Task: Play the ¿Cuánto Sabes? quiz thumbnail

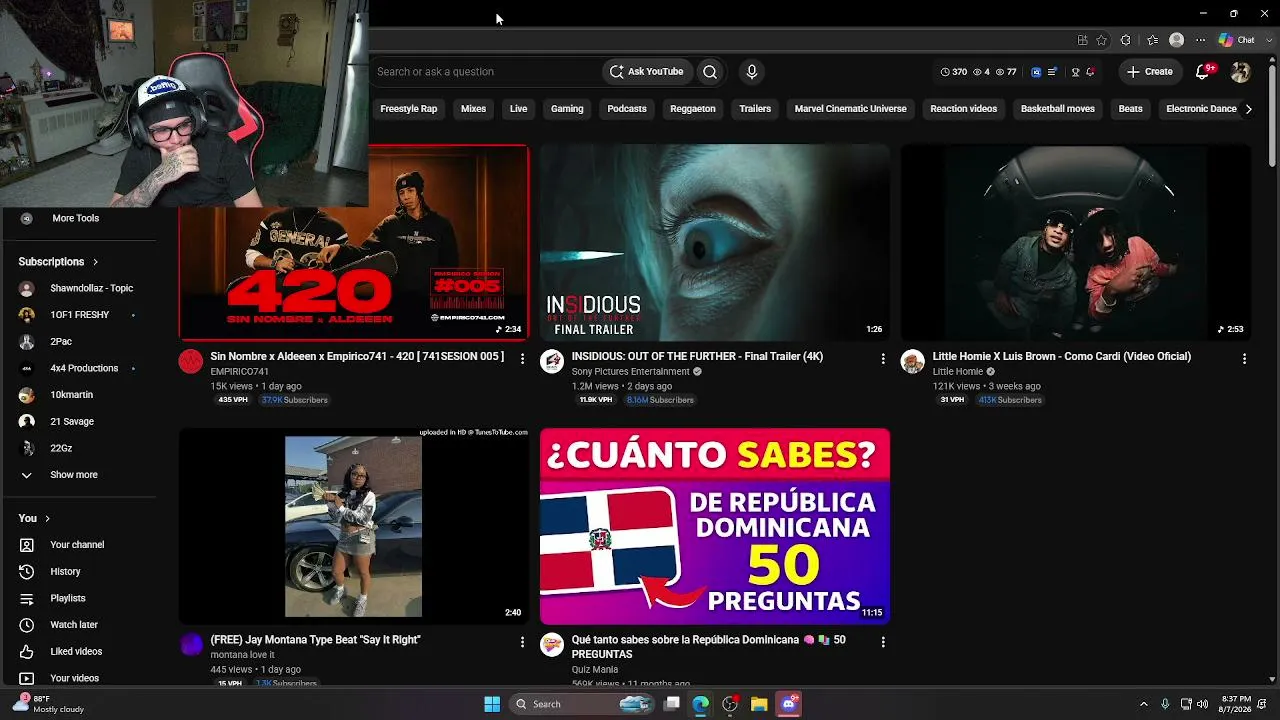Action: (x=715, y=526)
